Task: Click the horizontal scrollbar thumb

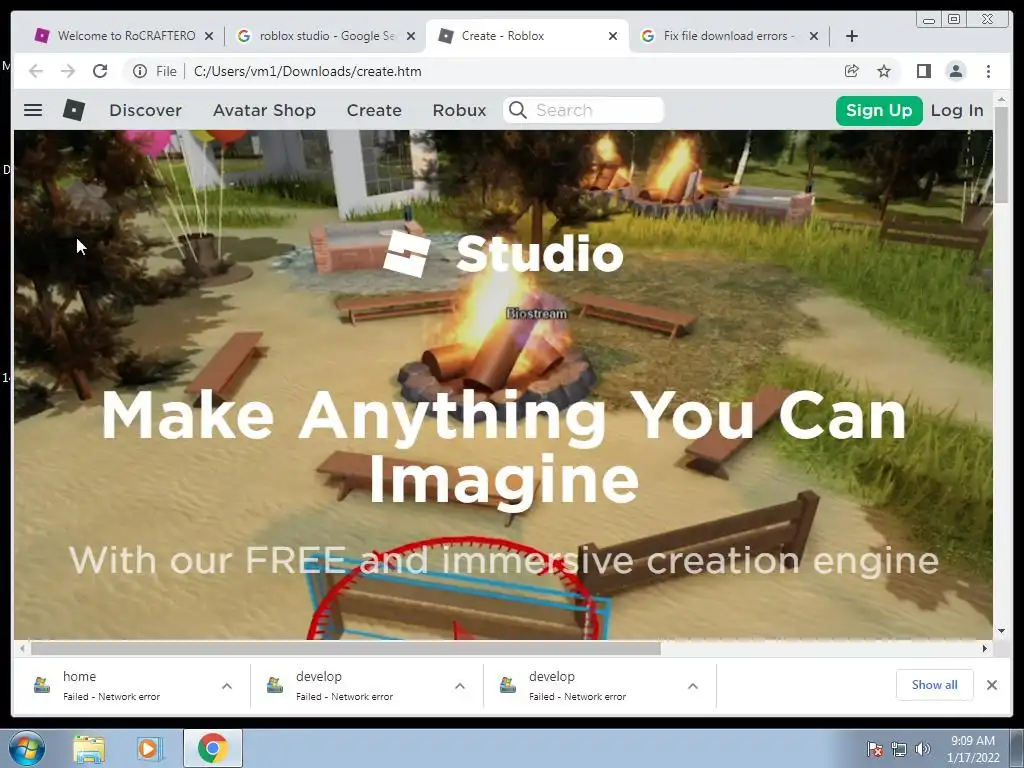Action: [x=346, y=648]
